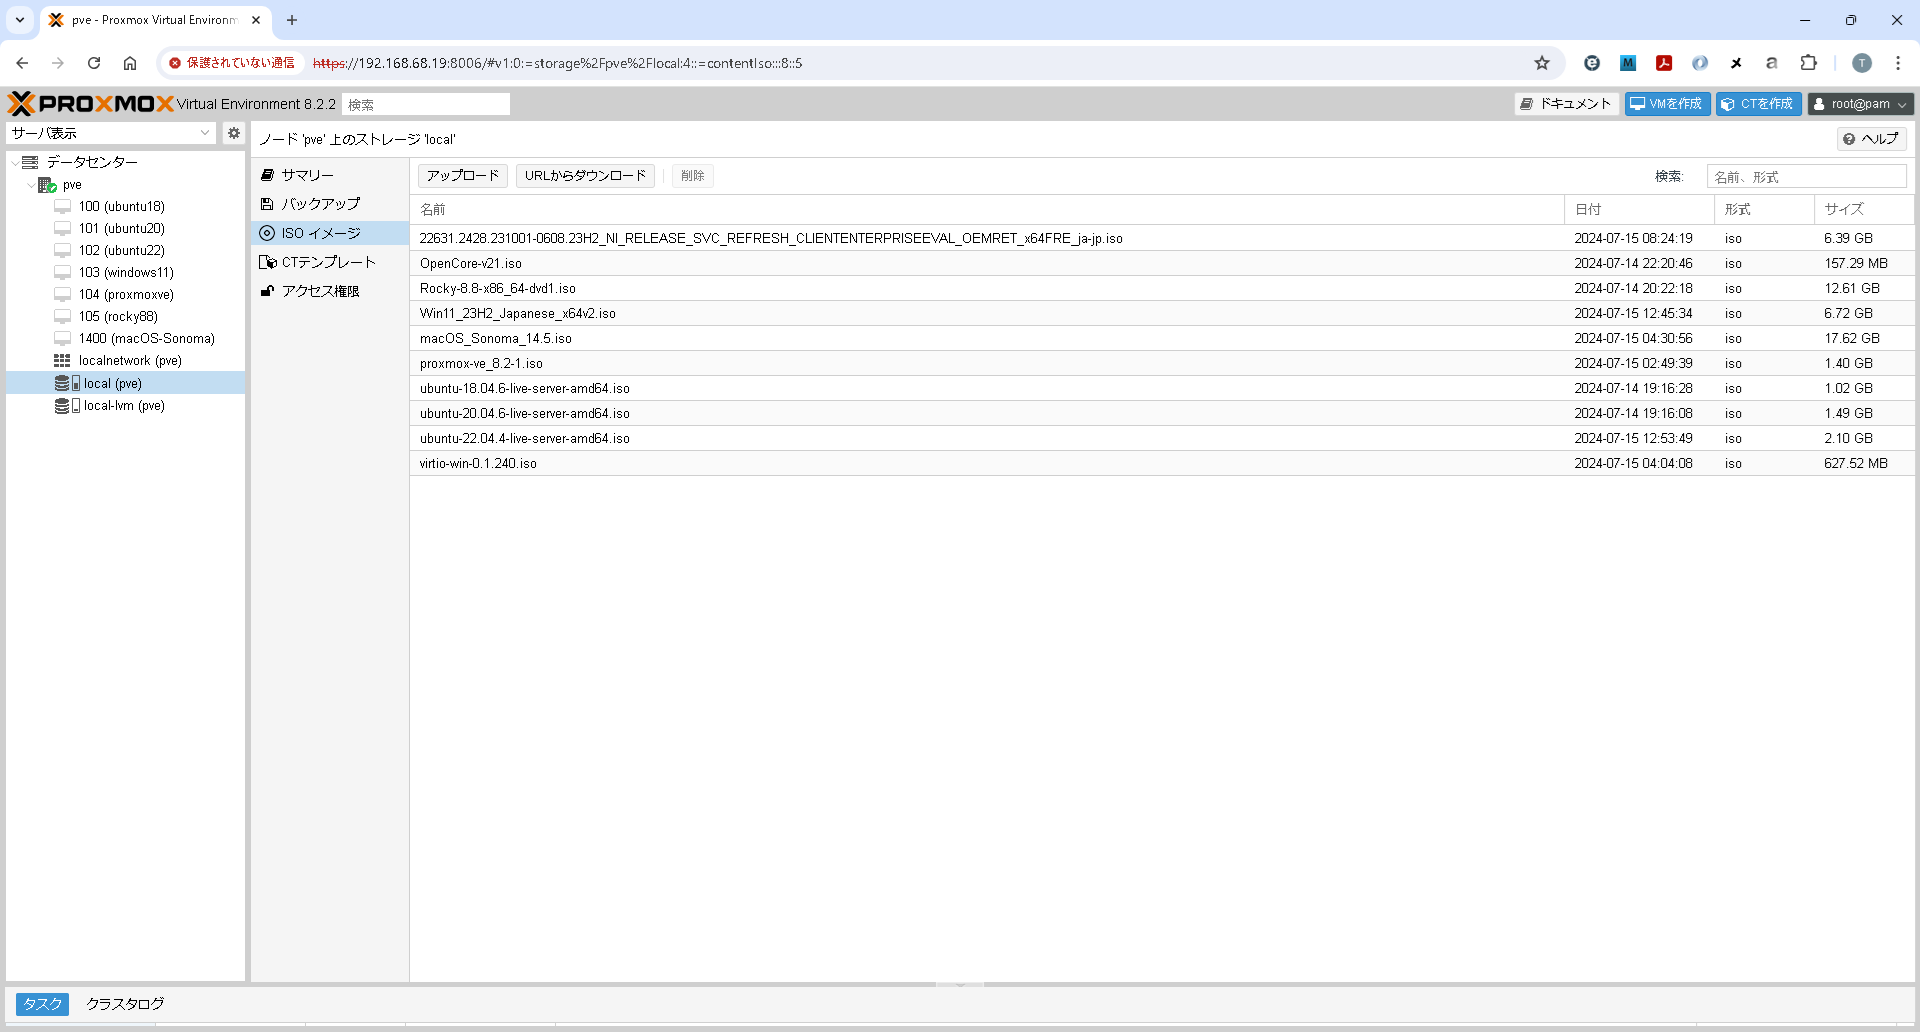Open Chrome three-dot menu
The image size is (1920, 1032).
(x=1898, y=63)
